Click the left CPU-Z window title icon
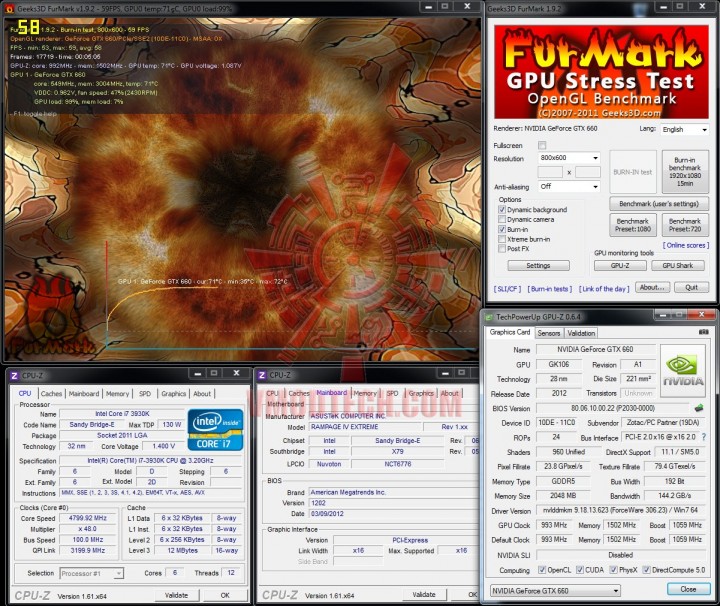Image resolution: width=720 pixels, height=606 pixels. (x=14, y=376)
